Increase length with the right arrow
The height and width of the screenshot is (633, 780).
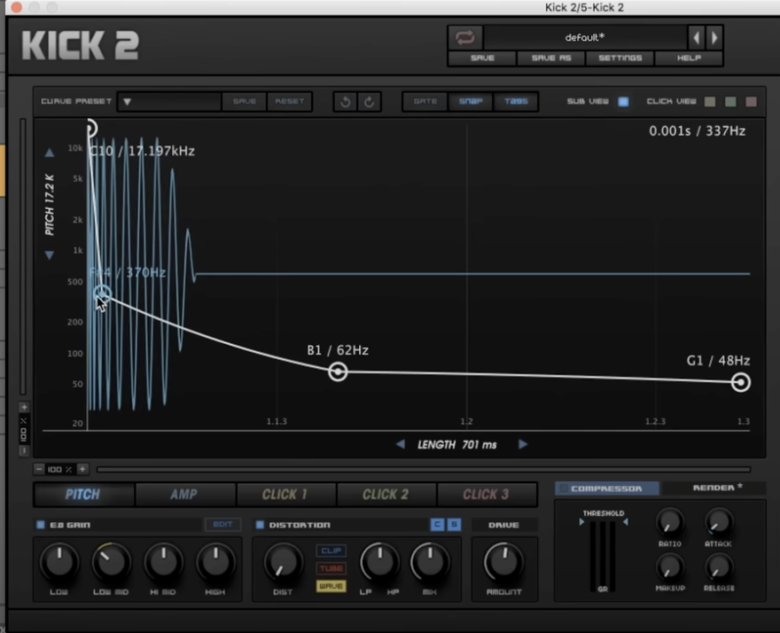coord(522,444)
